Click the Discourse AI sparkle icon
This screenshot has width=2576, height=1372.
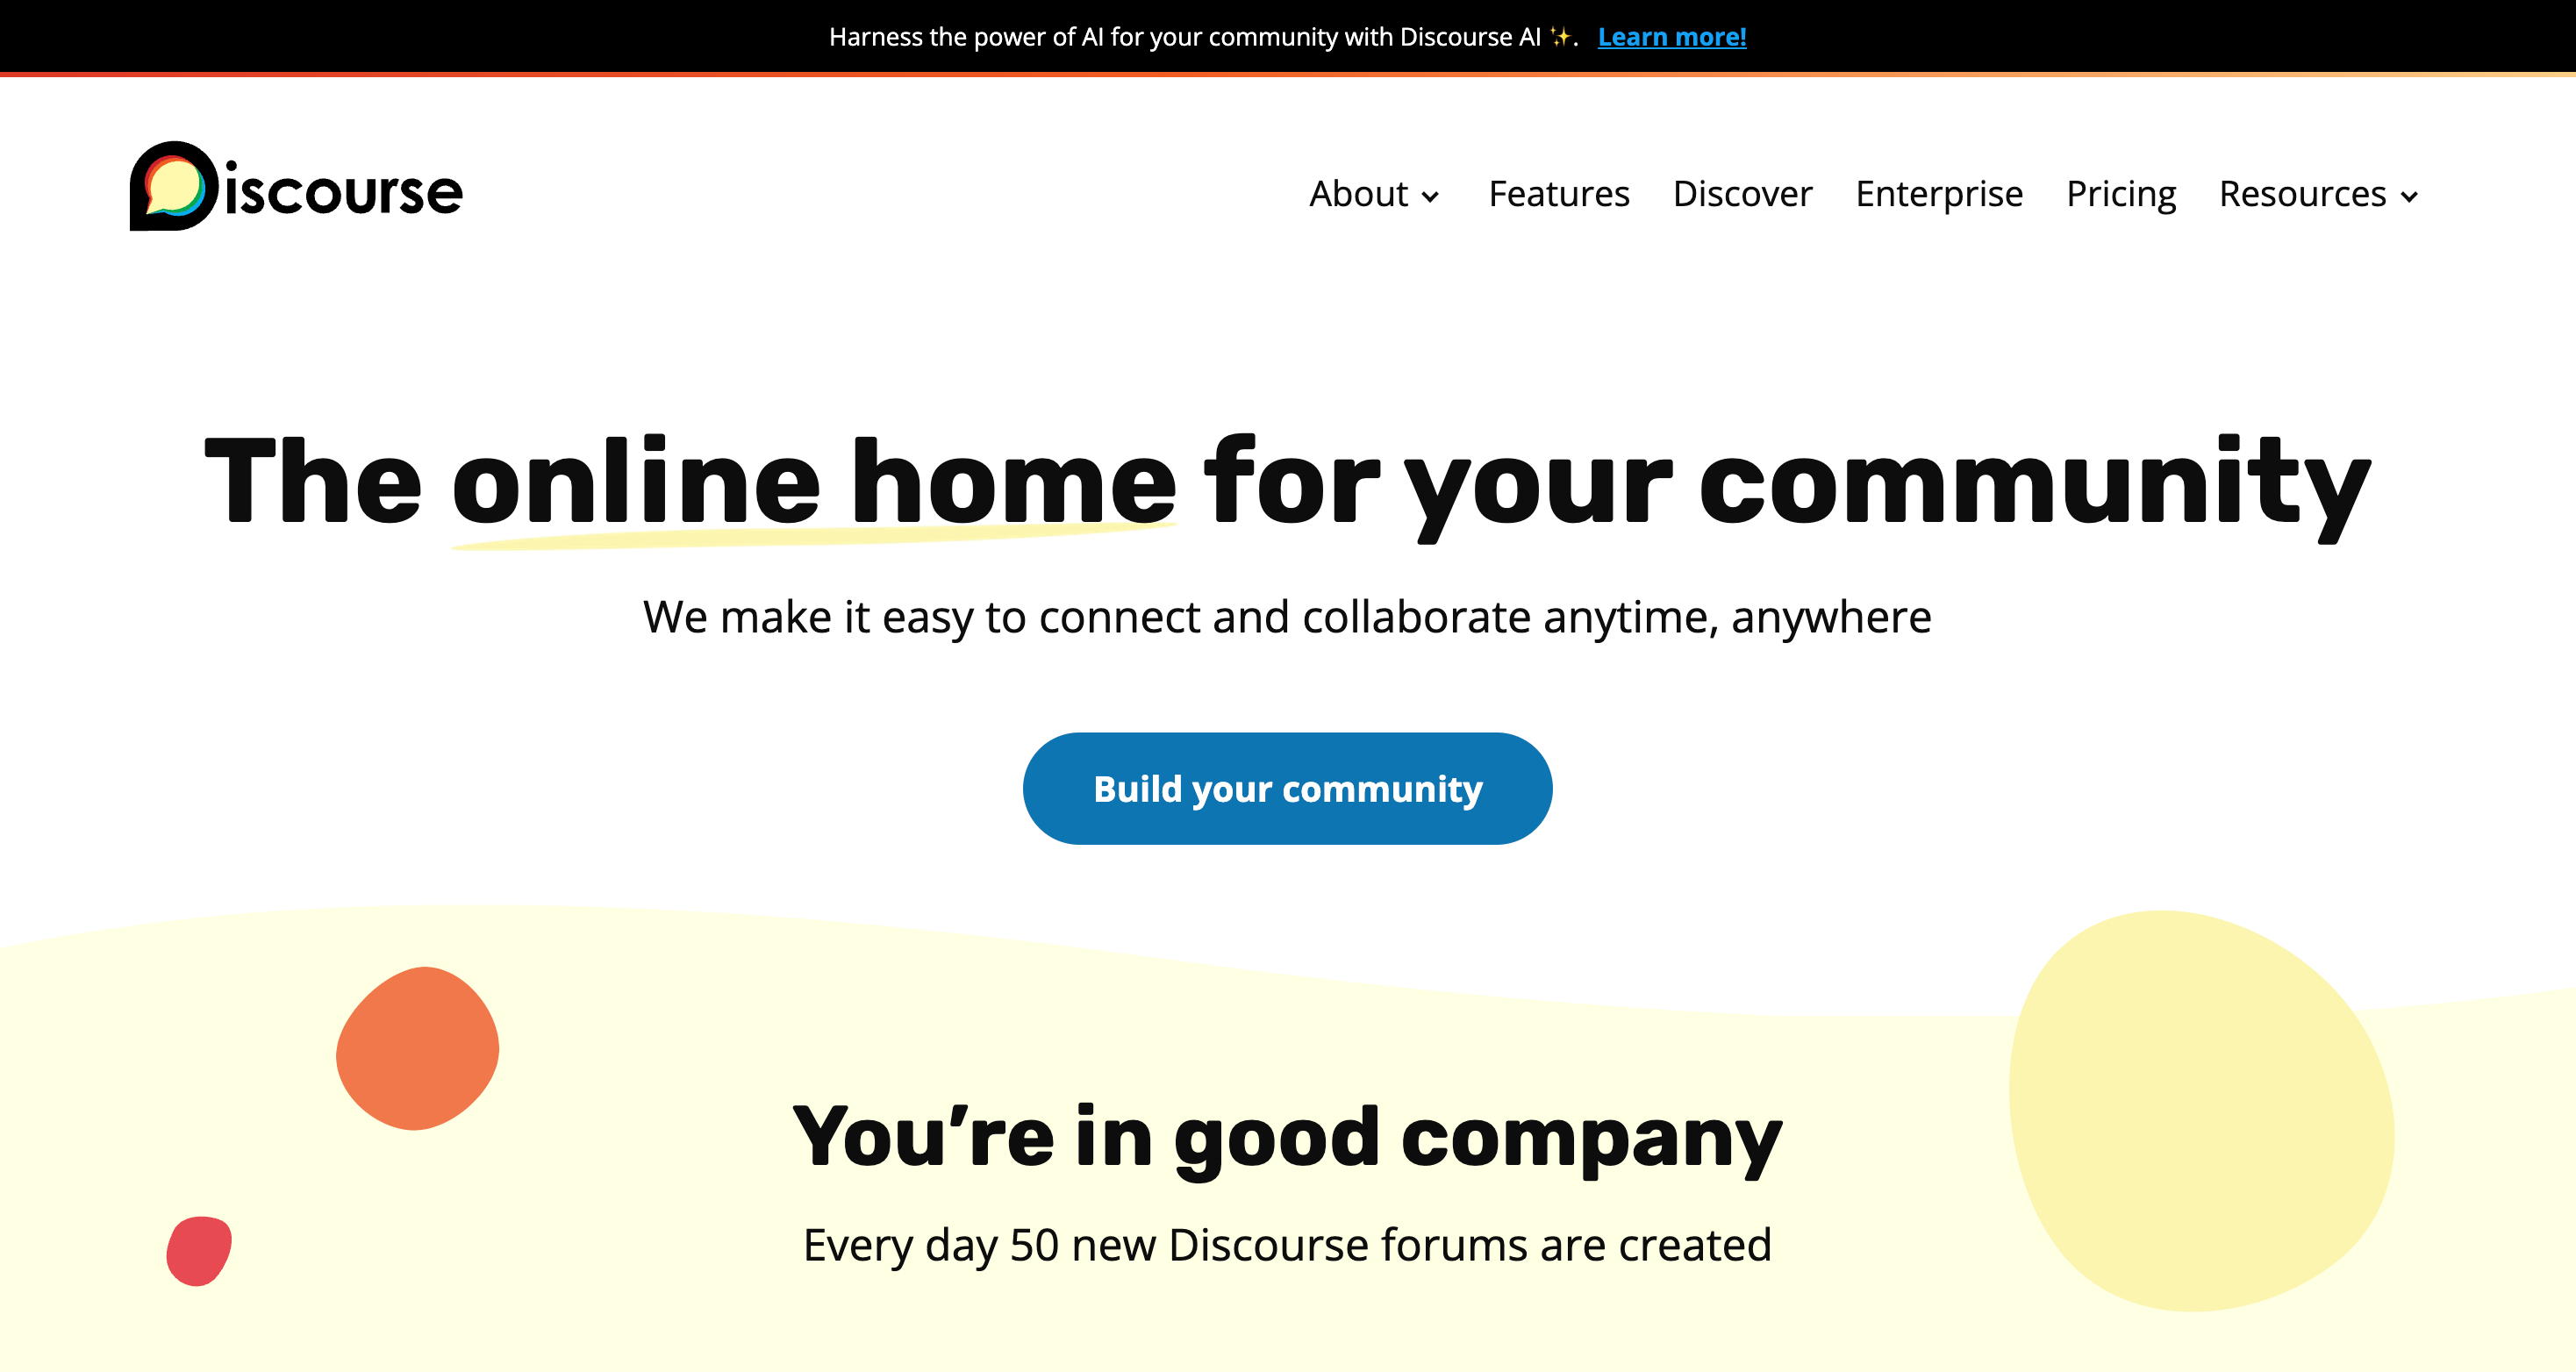(x=1561, y=36)
